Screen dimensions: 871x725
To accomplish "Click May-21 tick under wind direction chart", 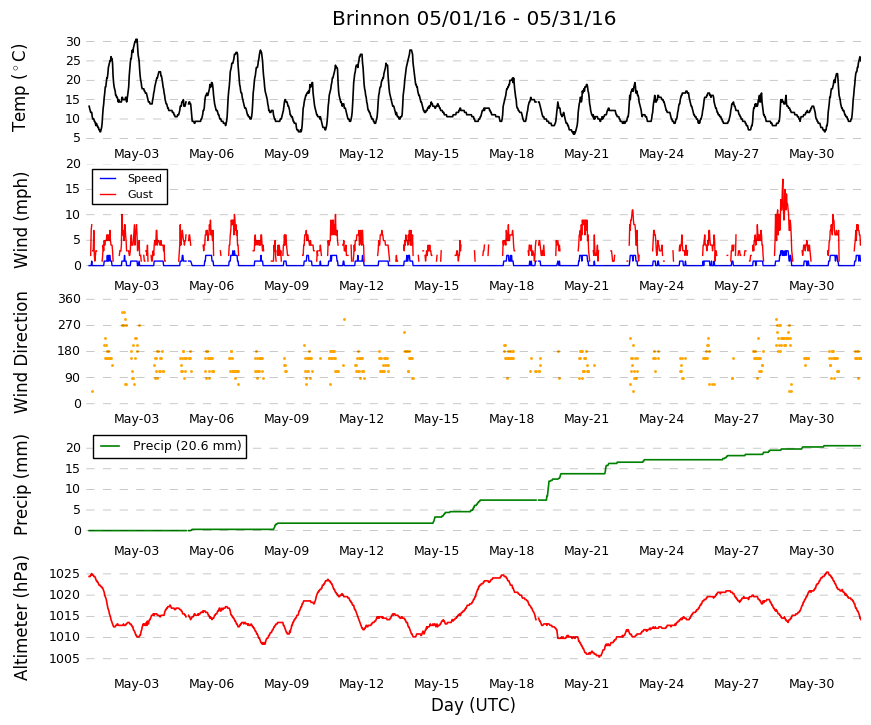I will [586, 419].
